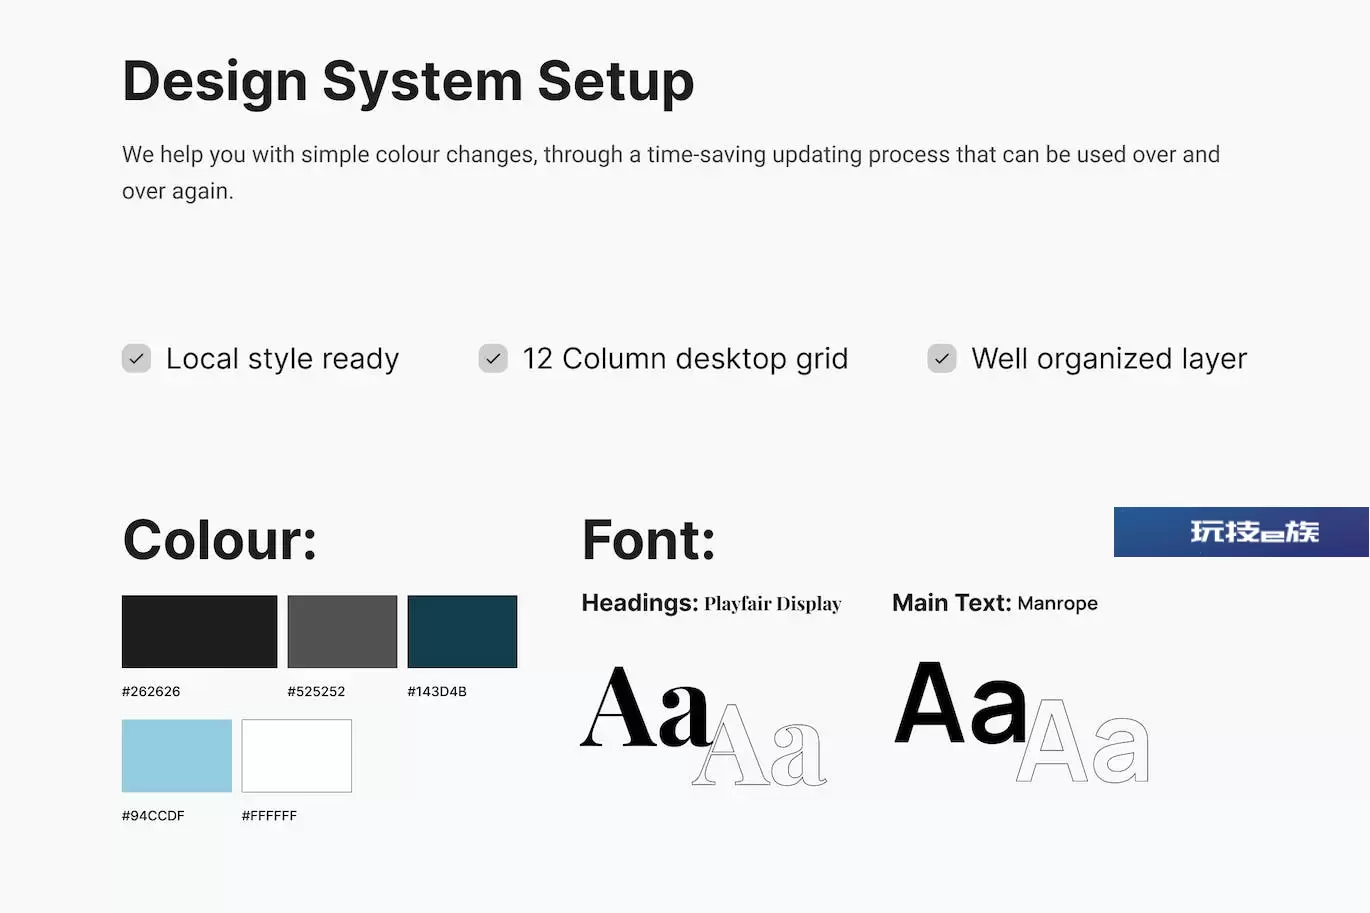Click the #143D4B hex code label
Viewport: 1370px width, 913px height.
(x=437, y=691)
